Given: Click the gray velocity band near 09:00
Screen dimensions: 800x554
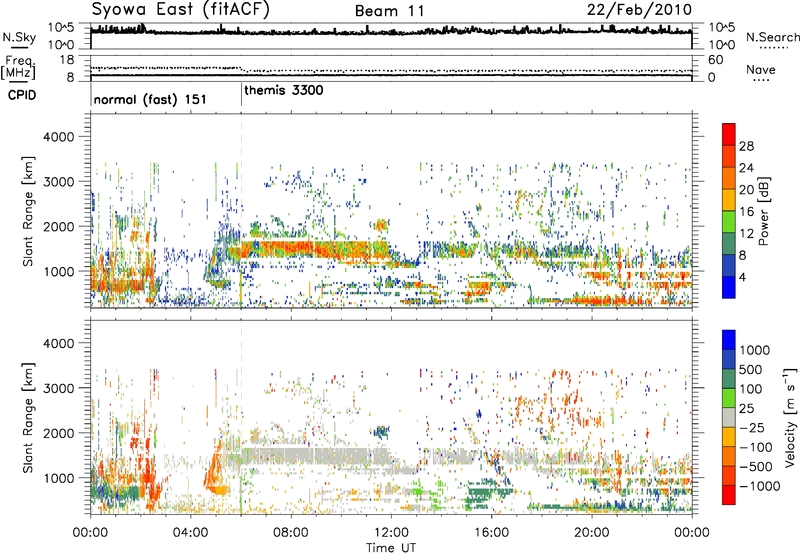Looking at the screenshot, I should pyautogui.click(x=316, y=455).
